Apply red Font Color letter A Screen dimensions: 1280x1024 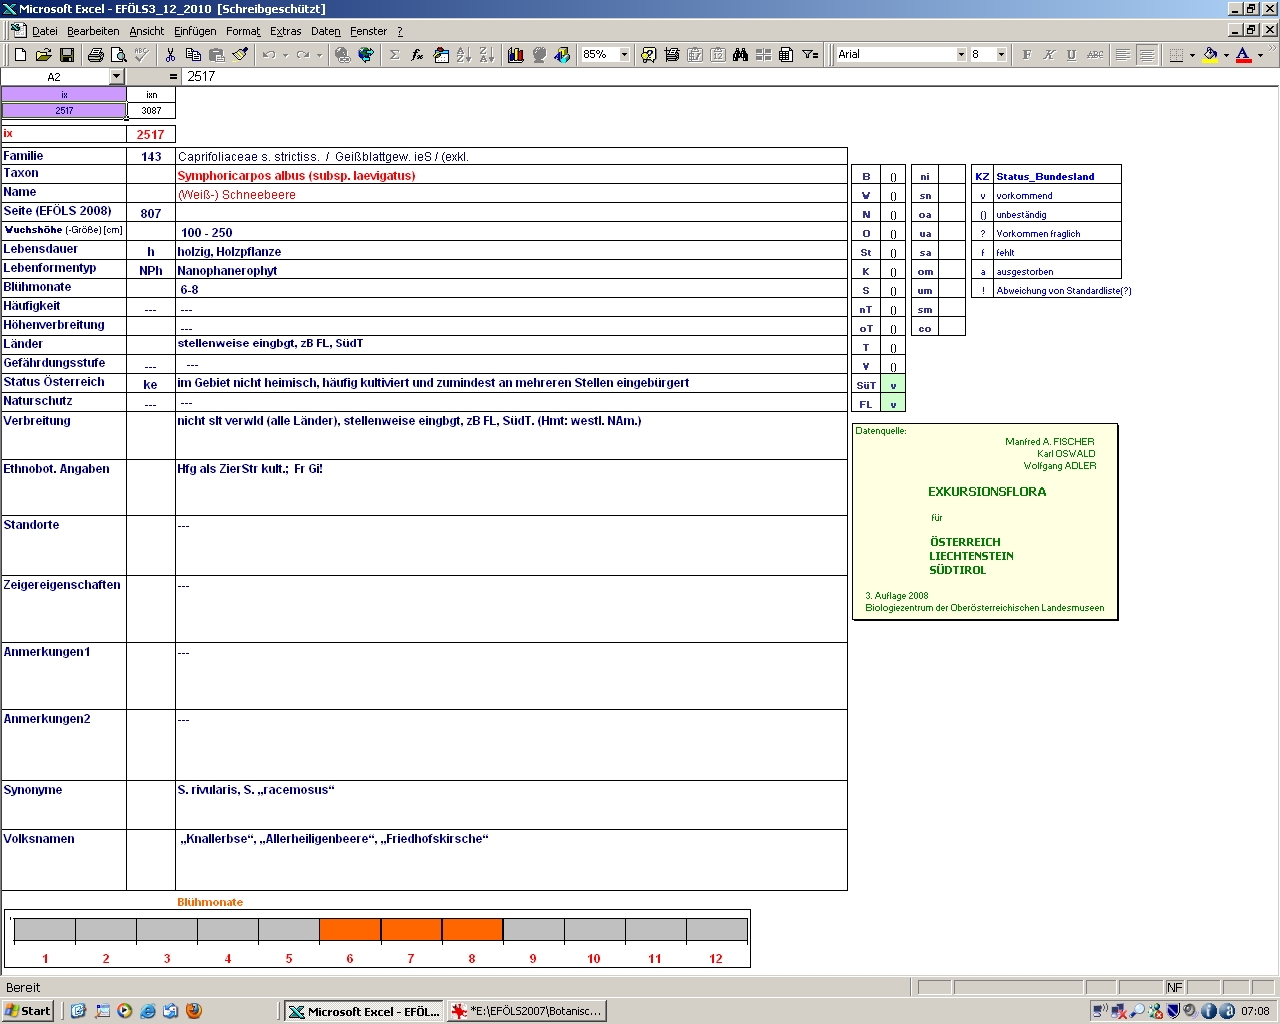[1244, 55]
